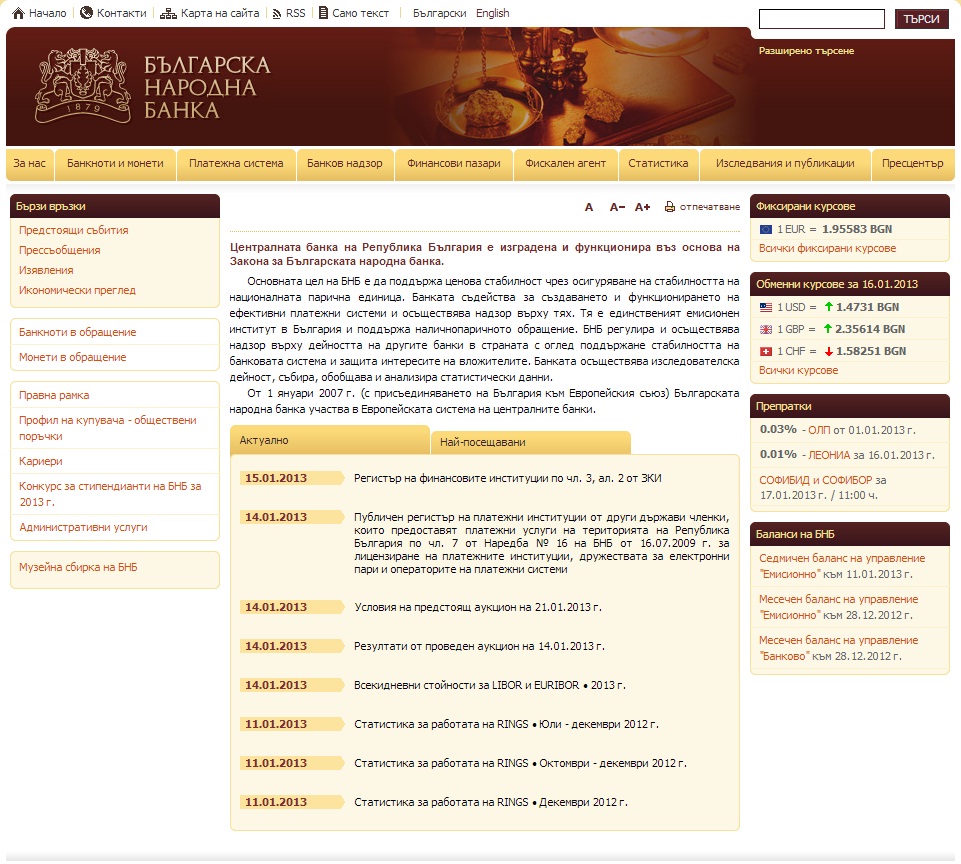
Task: Click the Bulgarian National Bank coat of arms logo
Action: pos(83,86)
